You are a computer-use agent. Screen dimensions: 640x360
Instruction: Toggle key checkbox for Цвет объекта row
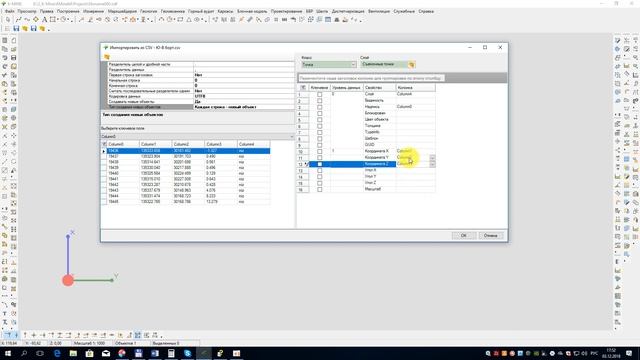320,120
